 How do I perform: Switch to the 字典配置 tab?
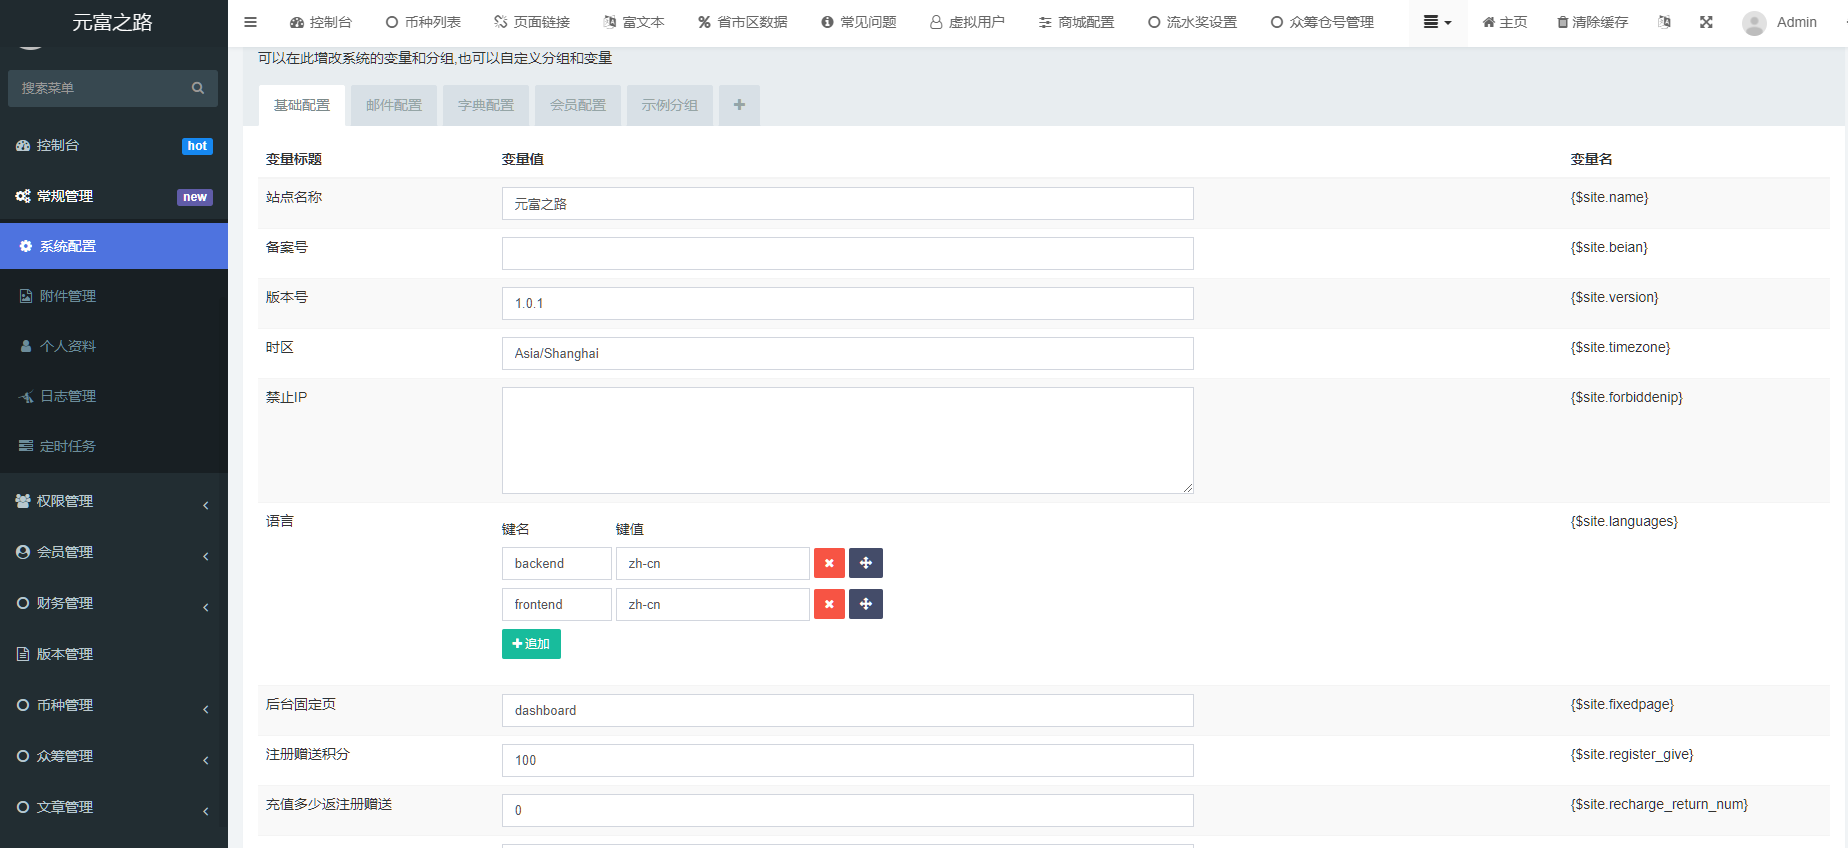click(485, 105)
